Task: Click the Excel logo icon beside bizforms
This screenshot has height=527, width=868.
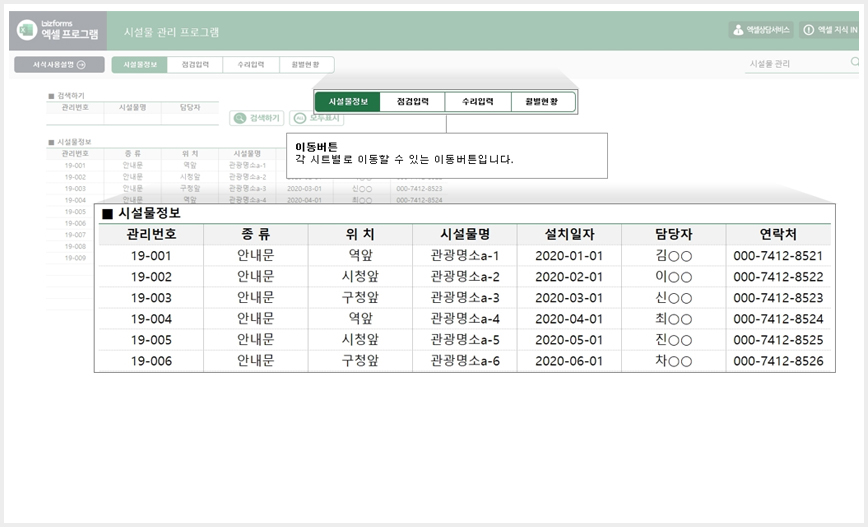Action: tap(26, 30)
